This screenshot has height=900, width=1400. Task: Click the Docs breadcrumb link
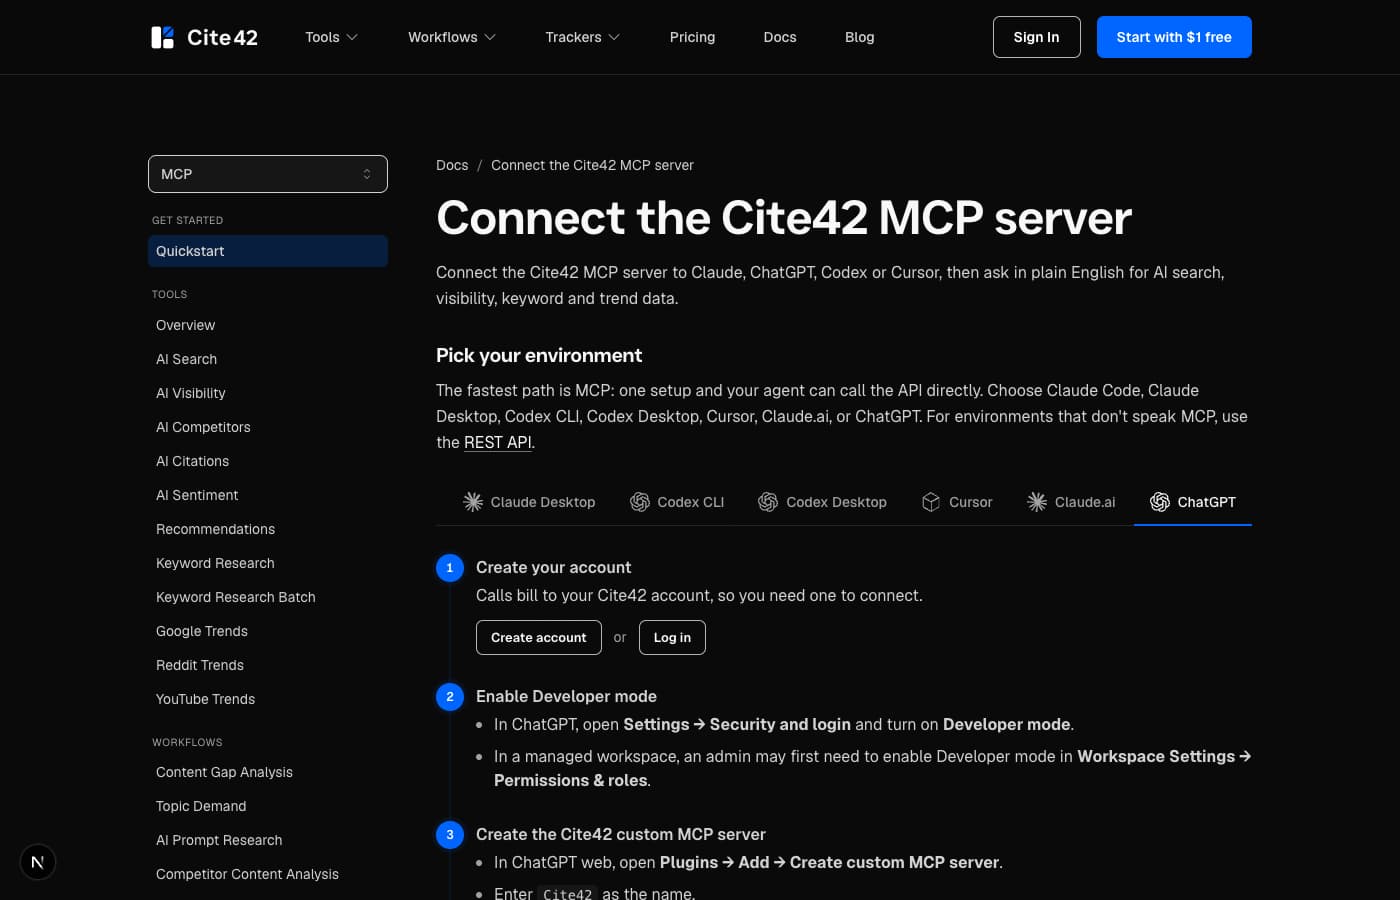pos(452,165)
